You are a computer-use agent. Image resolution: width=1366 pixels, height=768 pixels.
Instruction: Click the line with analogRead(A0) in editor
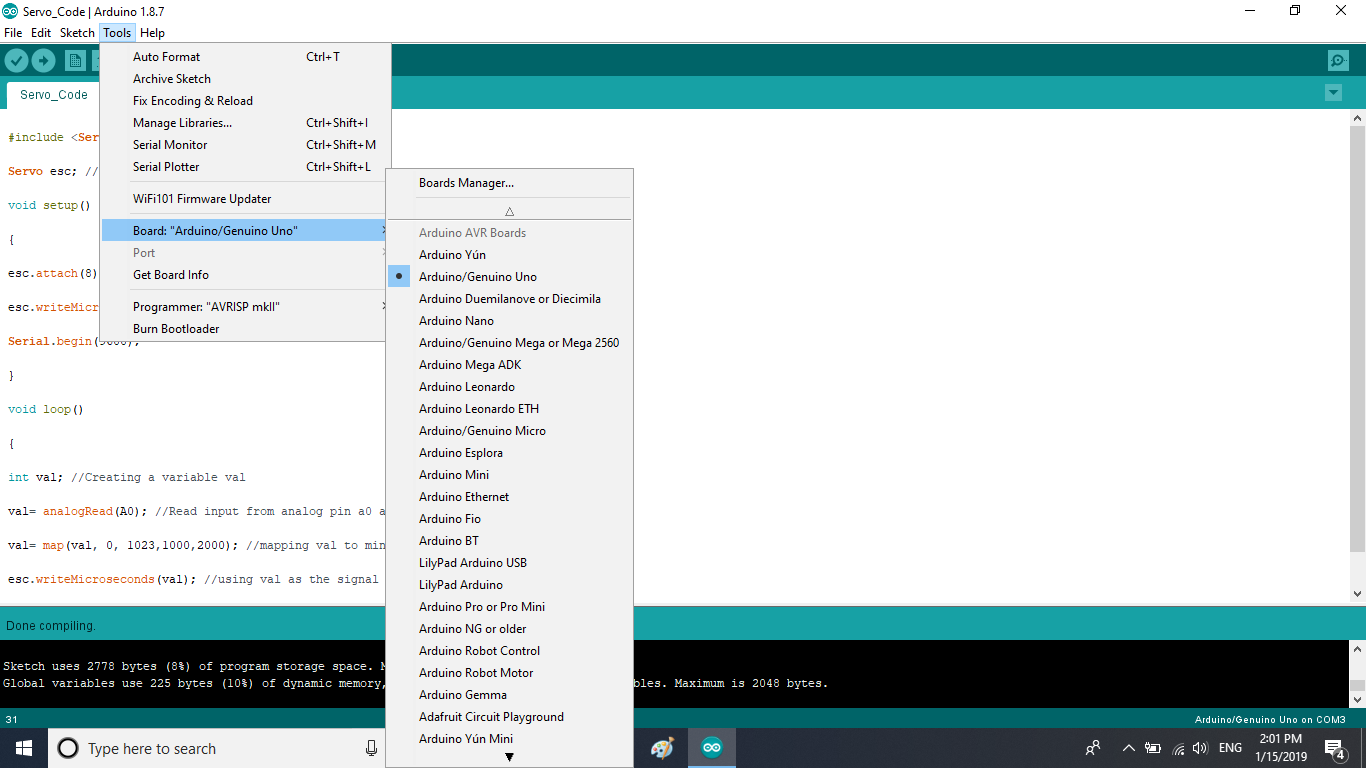195,511
